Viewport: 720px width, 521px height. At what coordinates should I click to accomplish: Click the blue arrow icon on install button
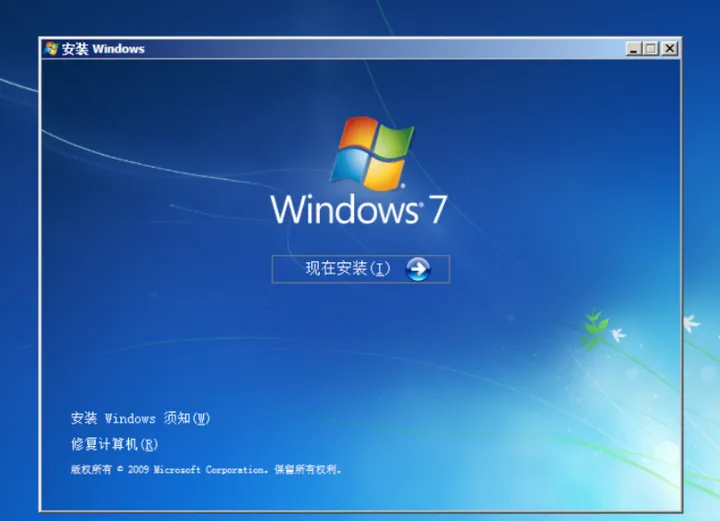tap(418, 269)
